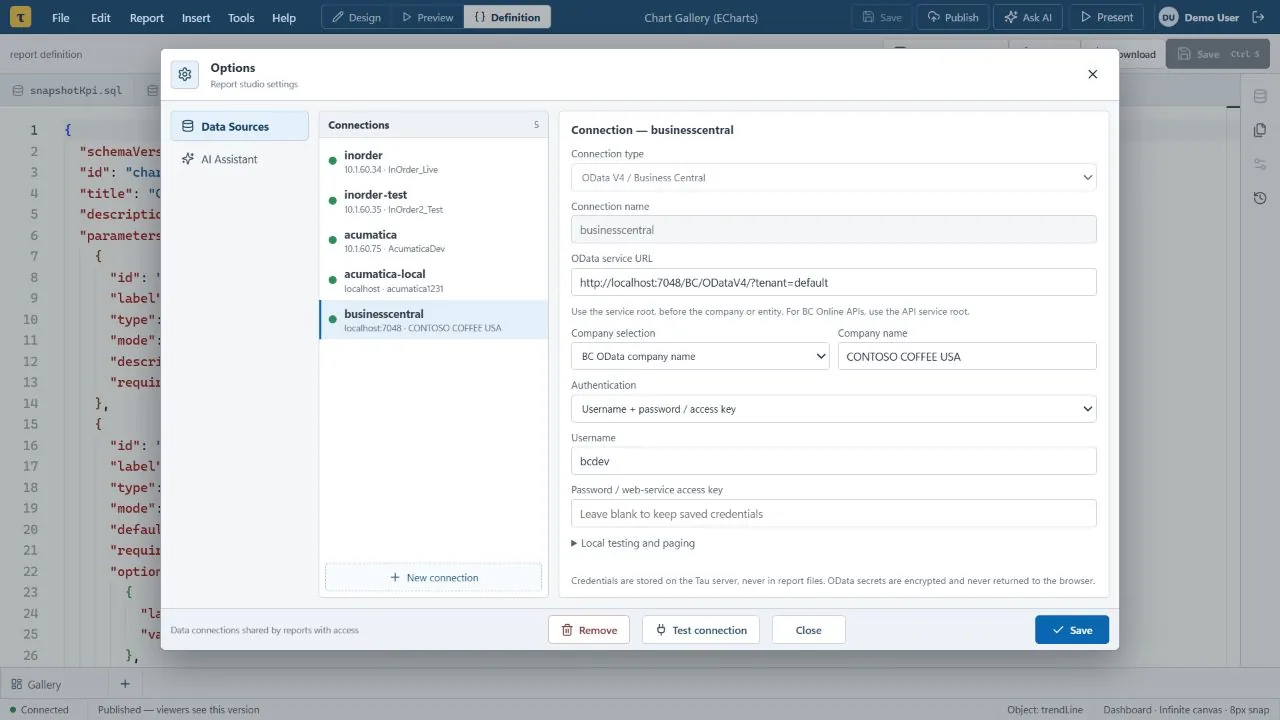Open the Report menu
This screenshot has width=1280, height=720.
147,17
